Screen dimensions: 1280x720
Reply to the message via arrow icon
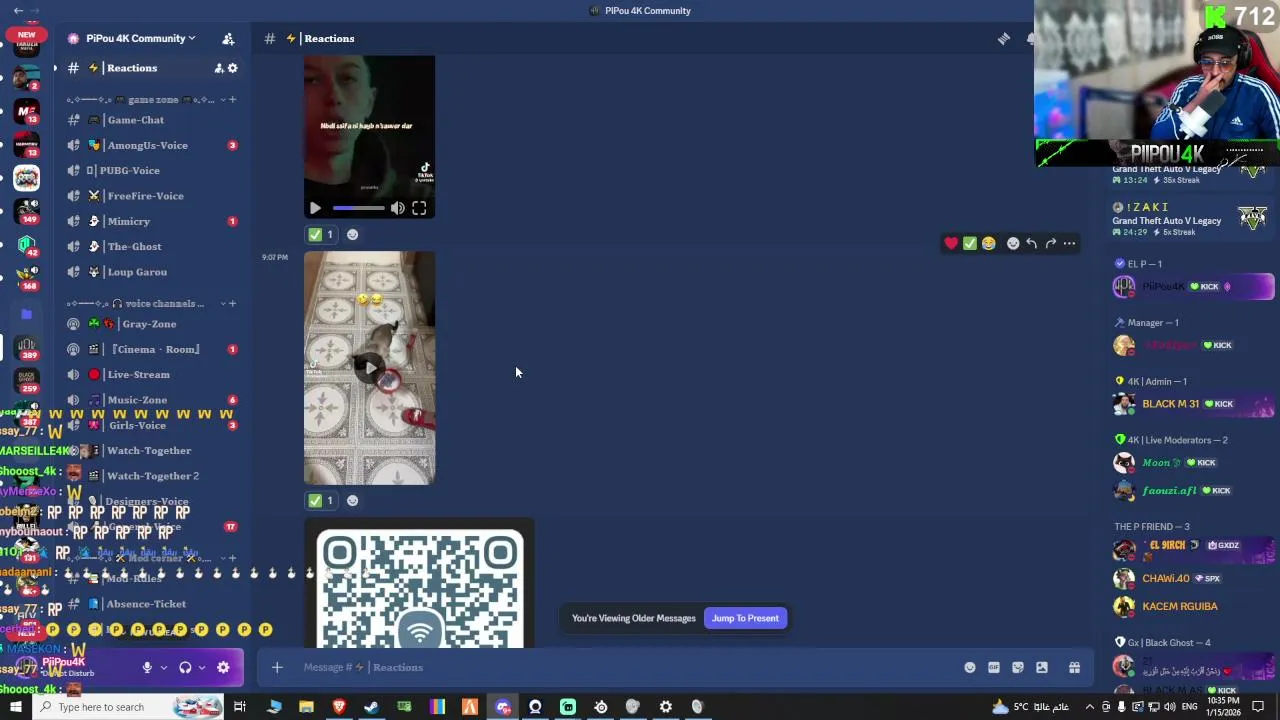coord(1031,243)
